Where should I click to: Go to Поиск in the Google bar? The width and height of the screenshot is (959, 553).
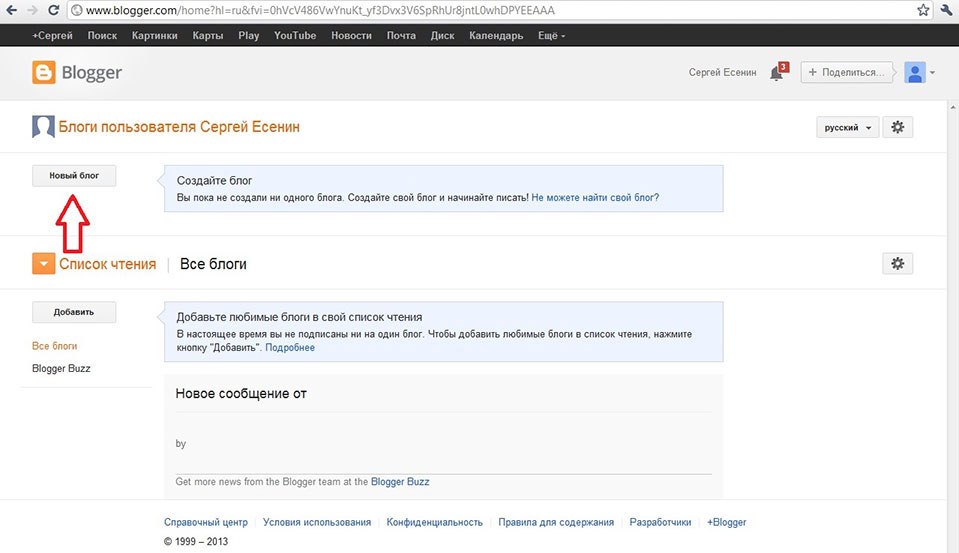[x=102, y=35]
